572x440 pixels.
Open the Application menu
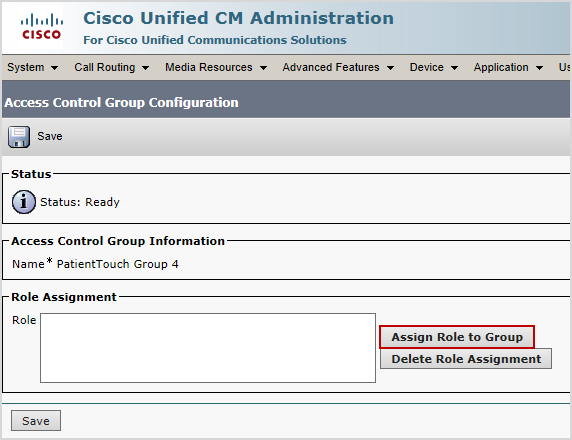[508, 67]
